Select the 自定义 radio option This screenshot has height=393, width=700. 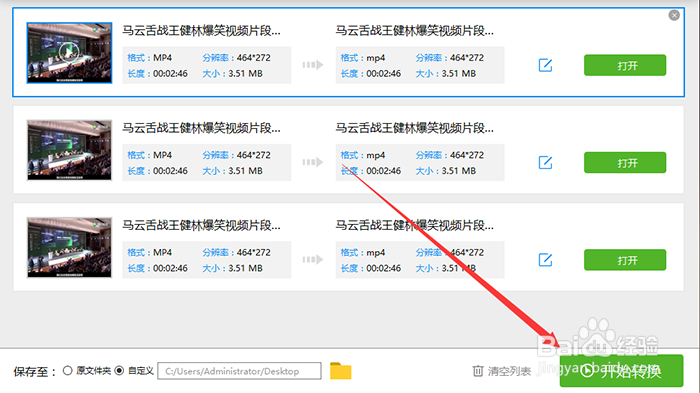click(119, 371)
